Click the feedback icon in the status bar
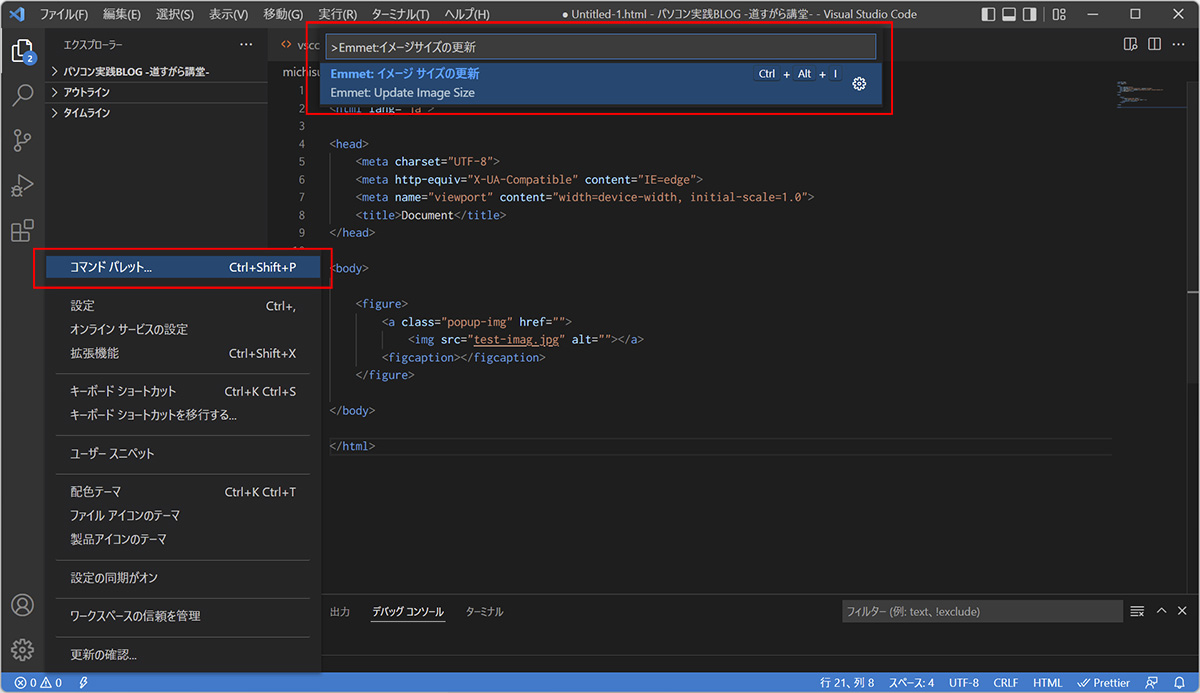This screenshot has height=693, width=1200. point(1154,683)
